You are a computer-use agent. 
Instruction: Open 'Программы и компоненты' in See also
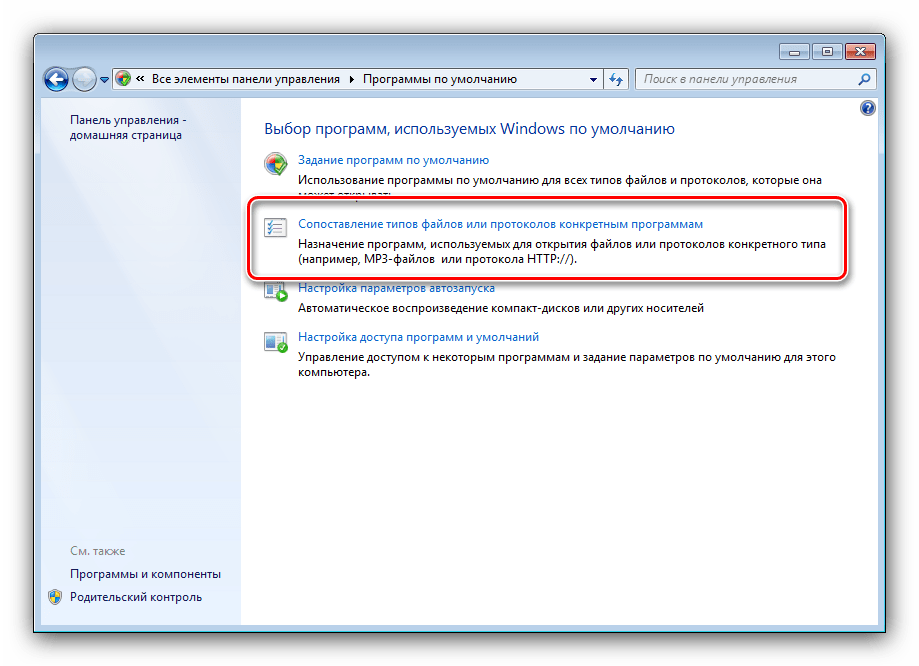pos(145,574)
